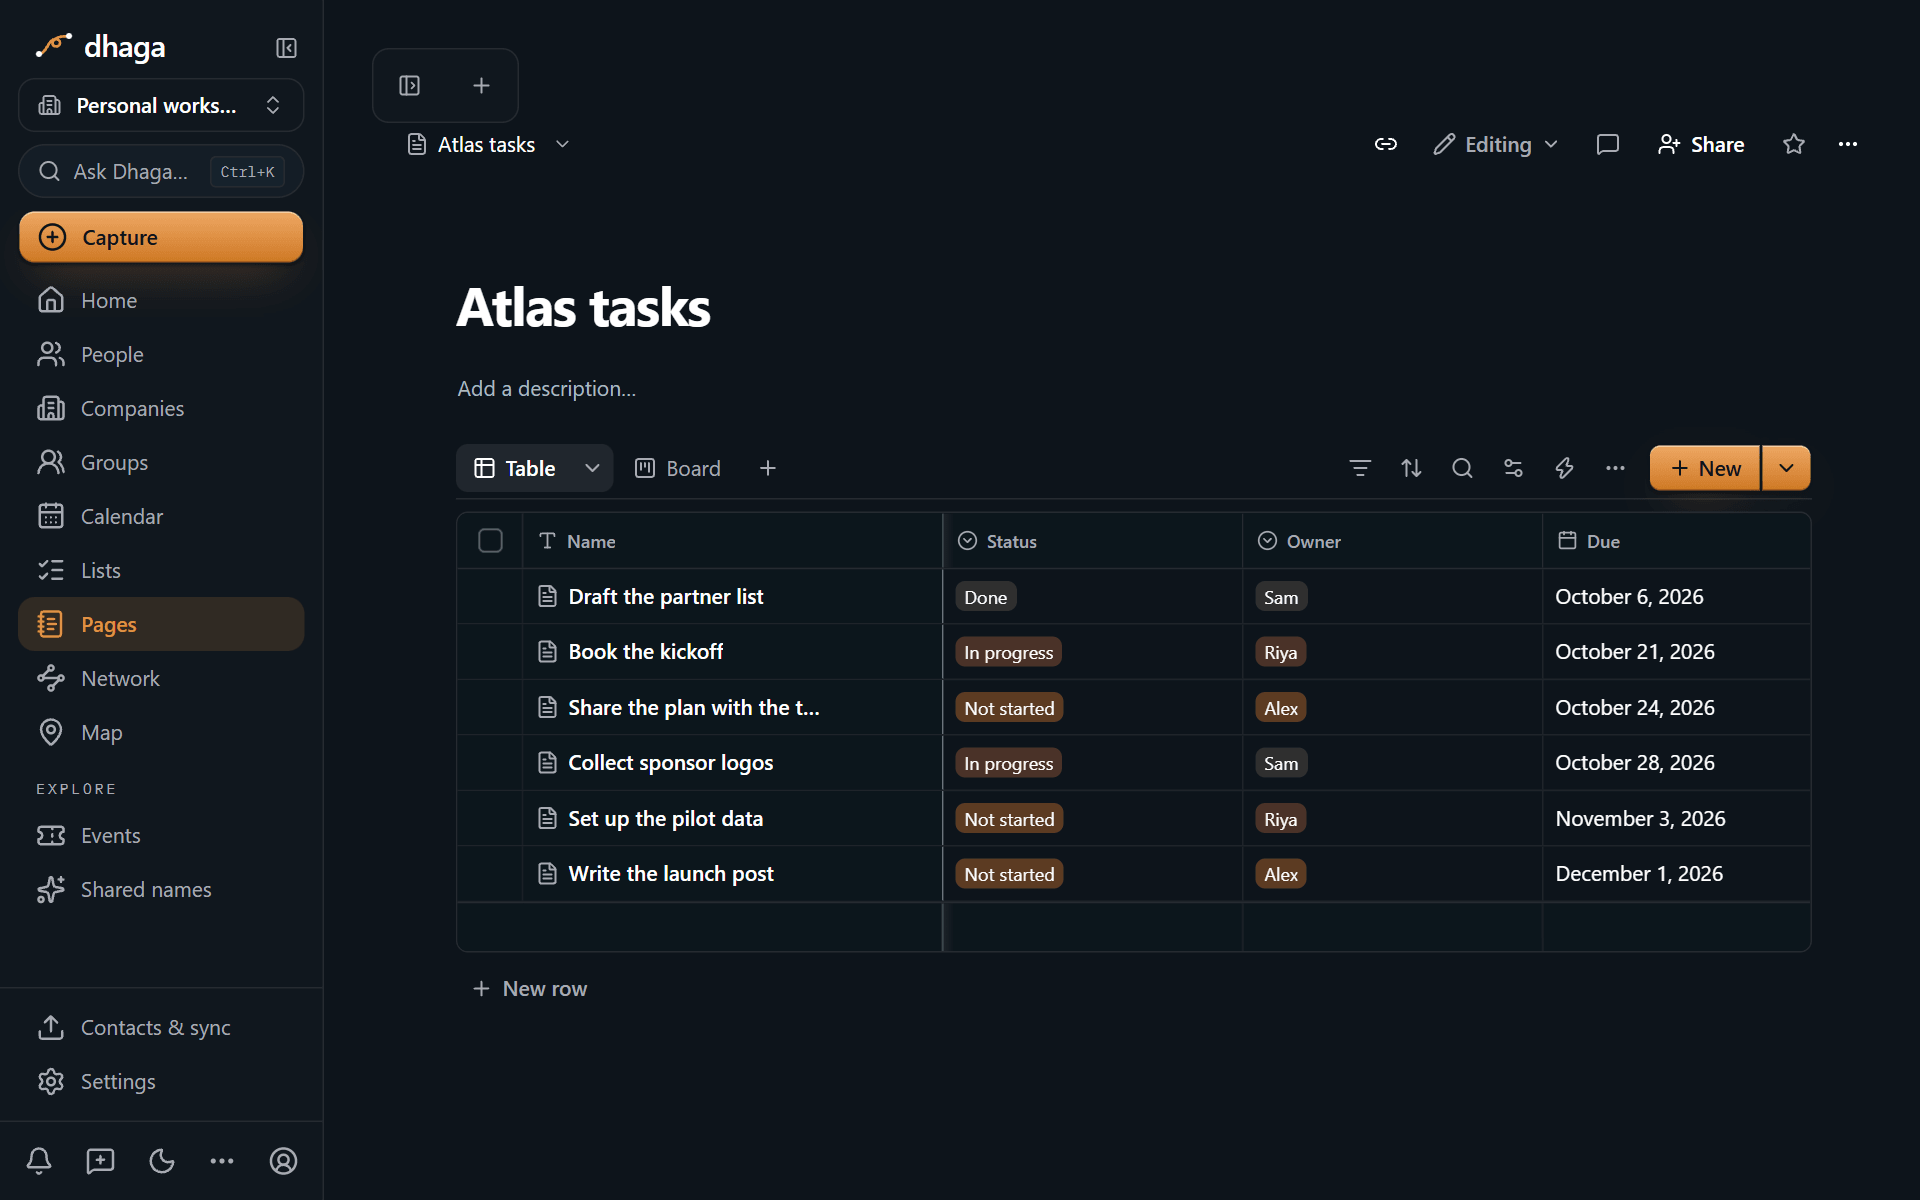Add a new tab with plus icon
This screenshot has height=1200, width=1920.
(481, 86)
